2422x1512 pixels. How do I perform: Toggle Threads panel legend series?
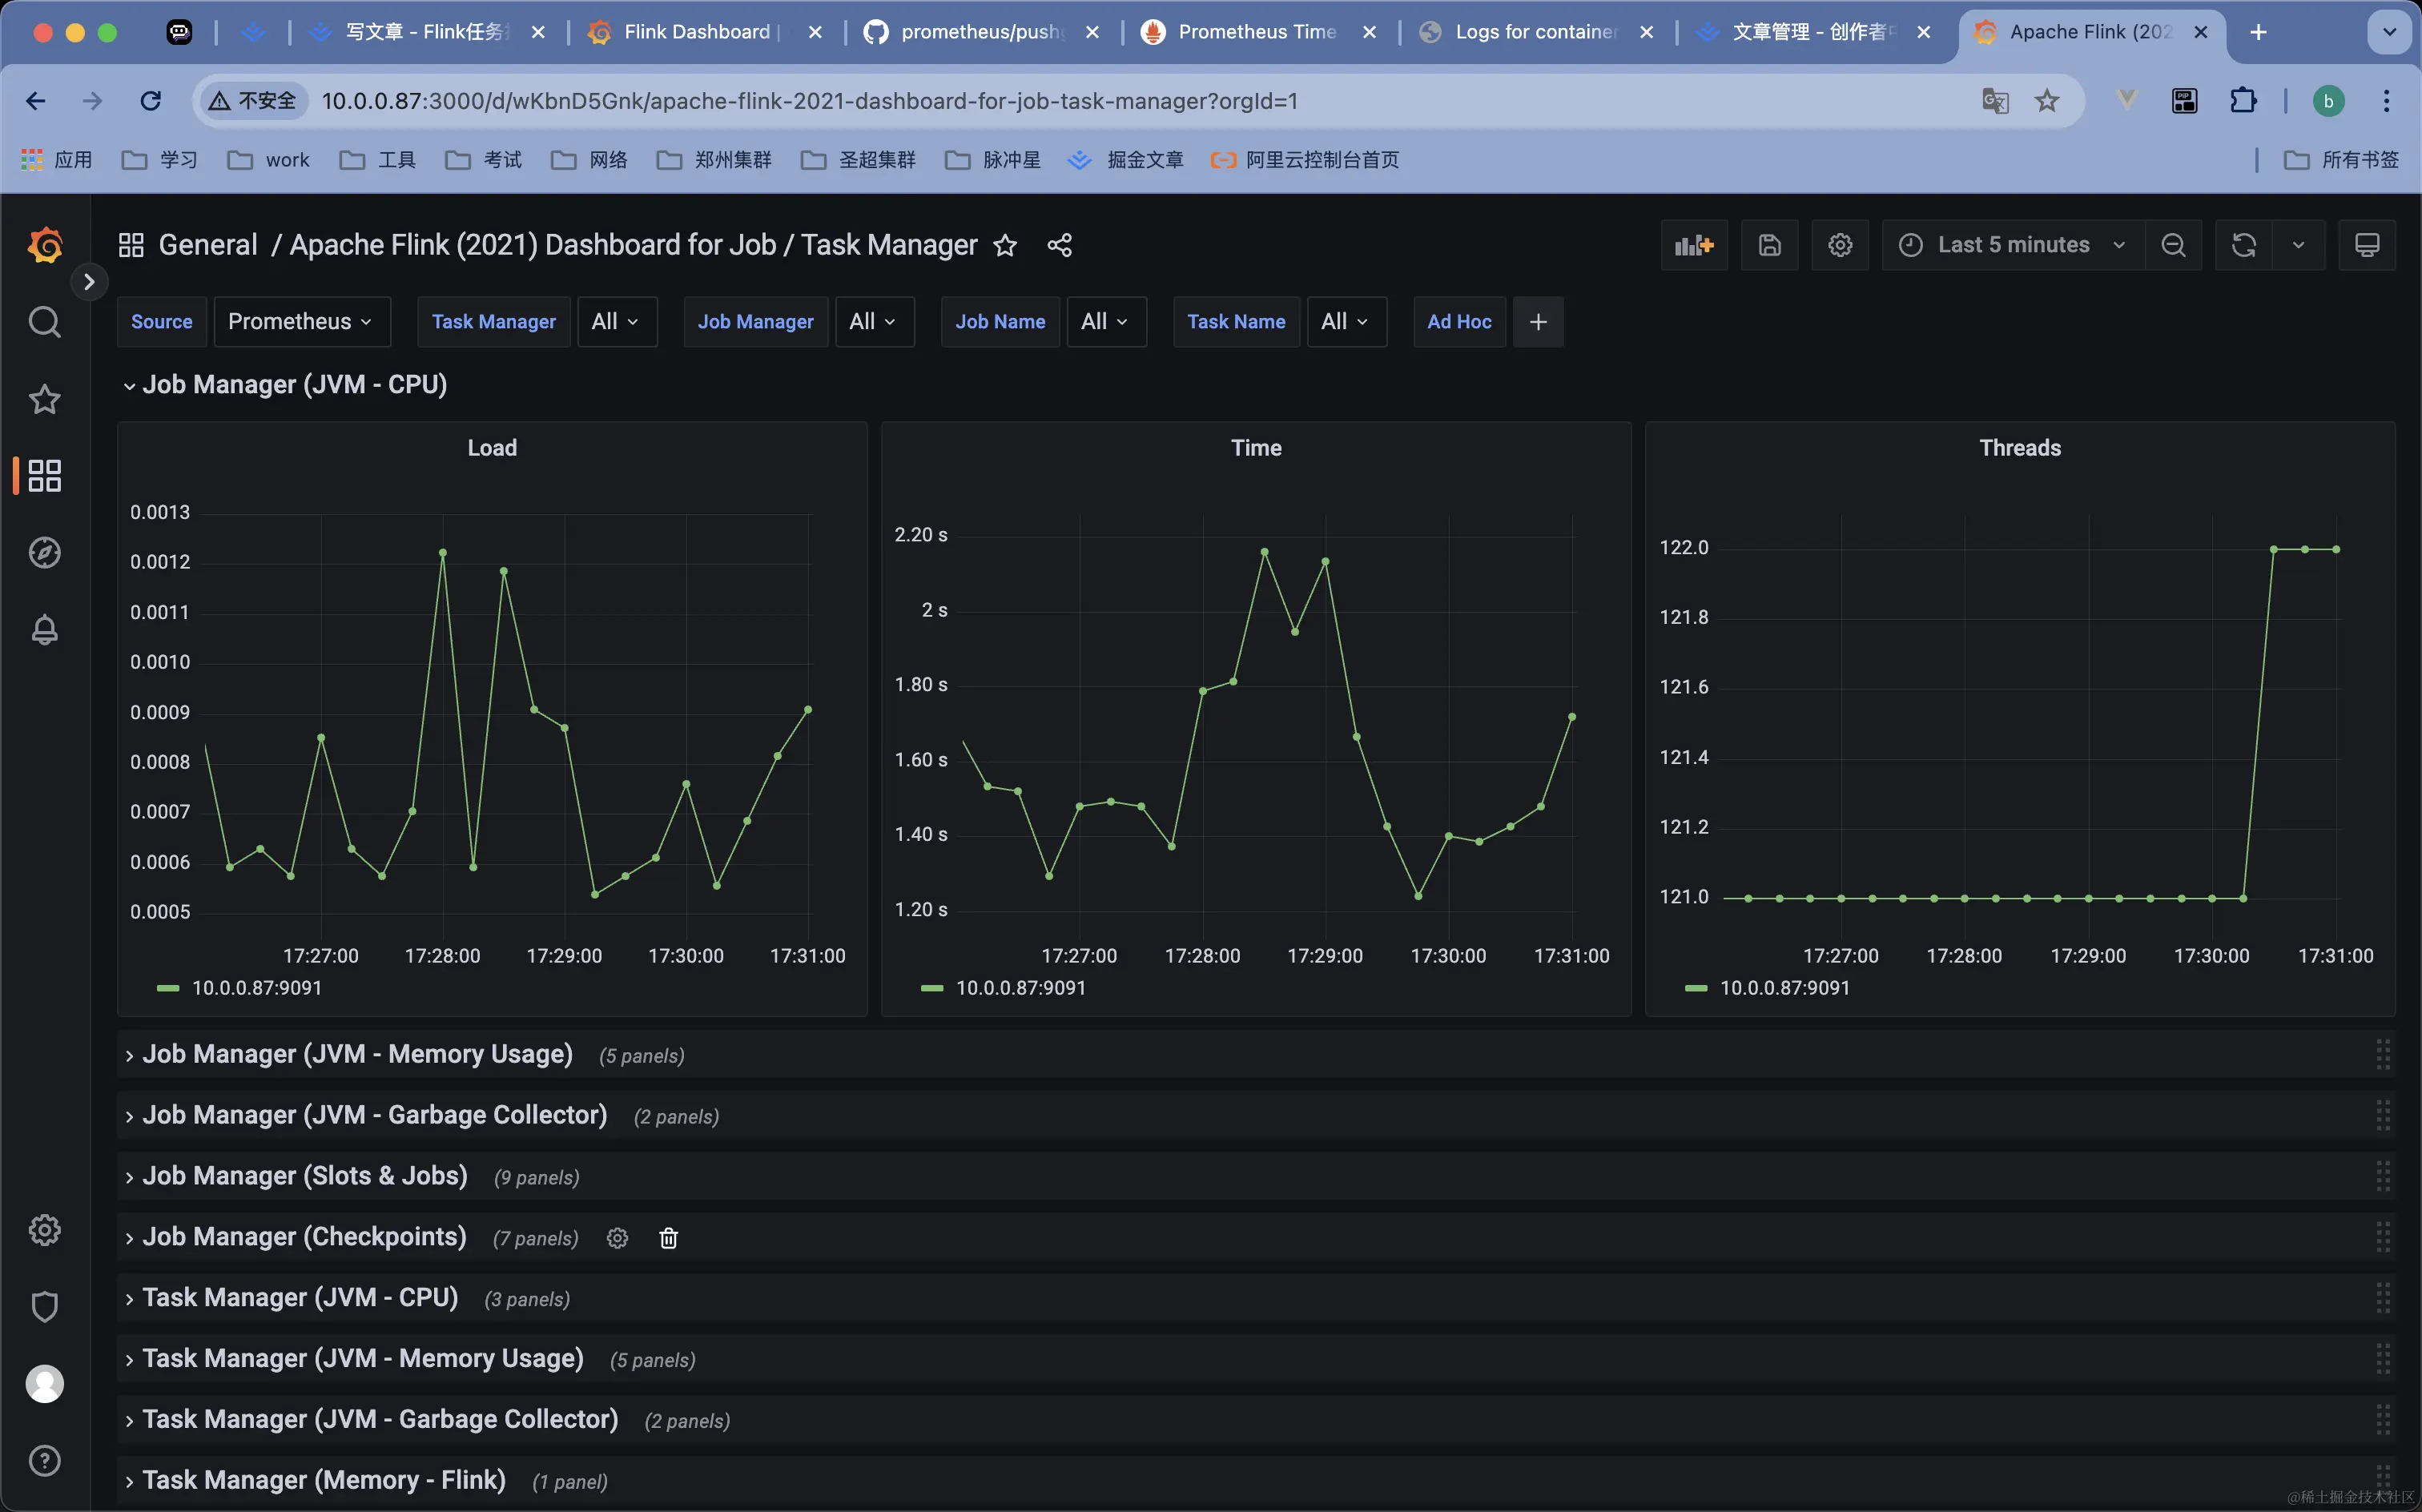pos(1784,988)
